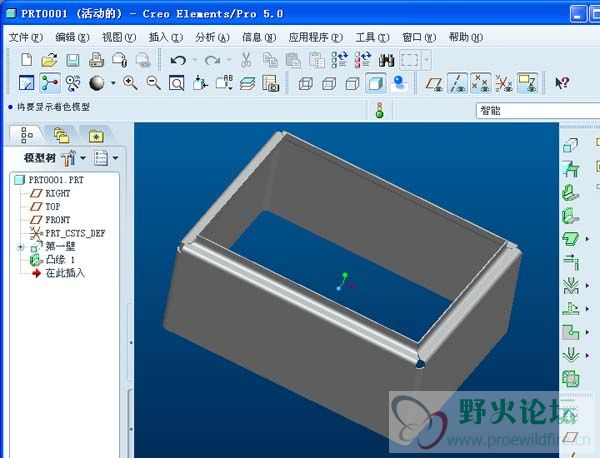Open the 工具 menu
Viewport: 600px width, 458px height.
(x=372, y=37)
